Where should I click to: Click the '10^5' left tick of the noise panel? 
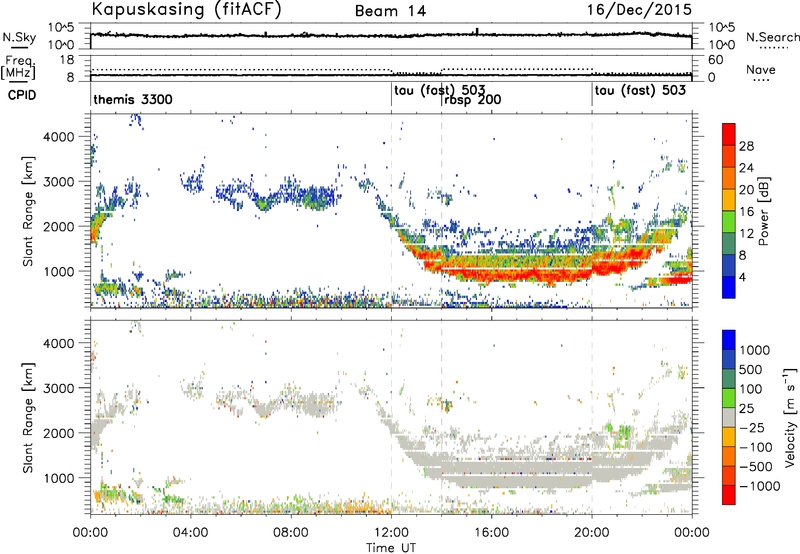(x=62, y=27)
